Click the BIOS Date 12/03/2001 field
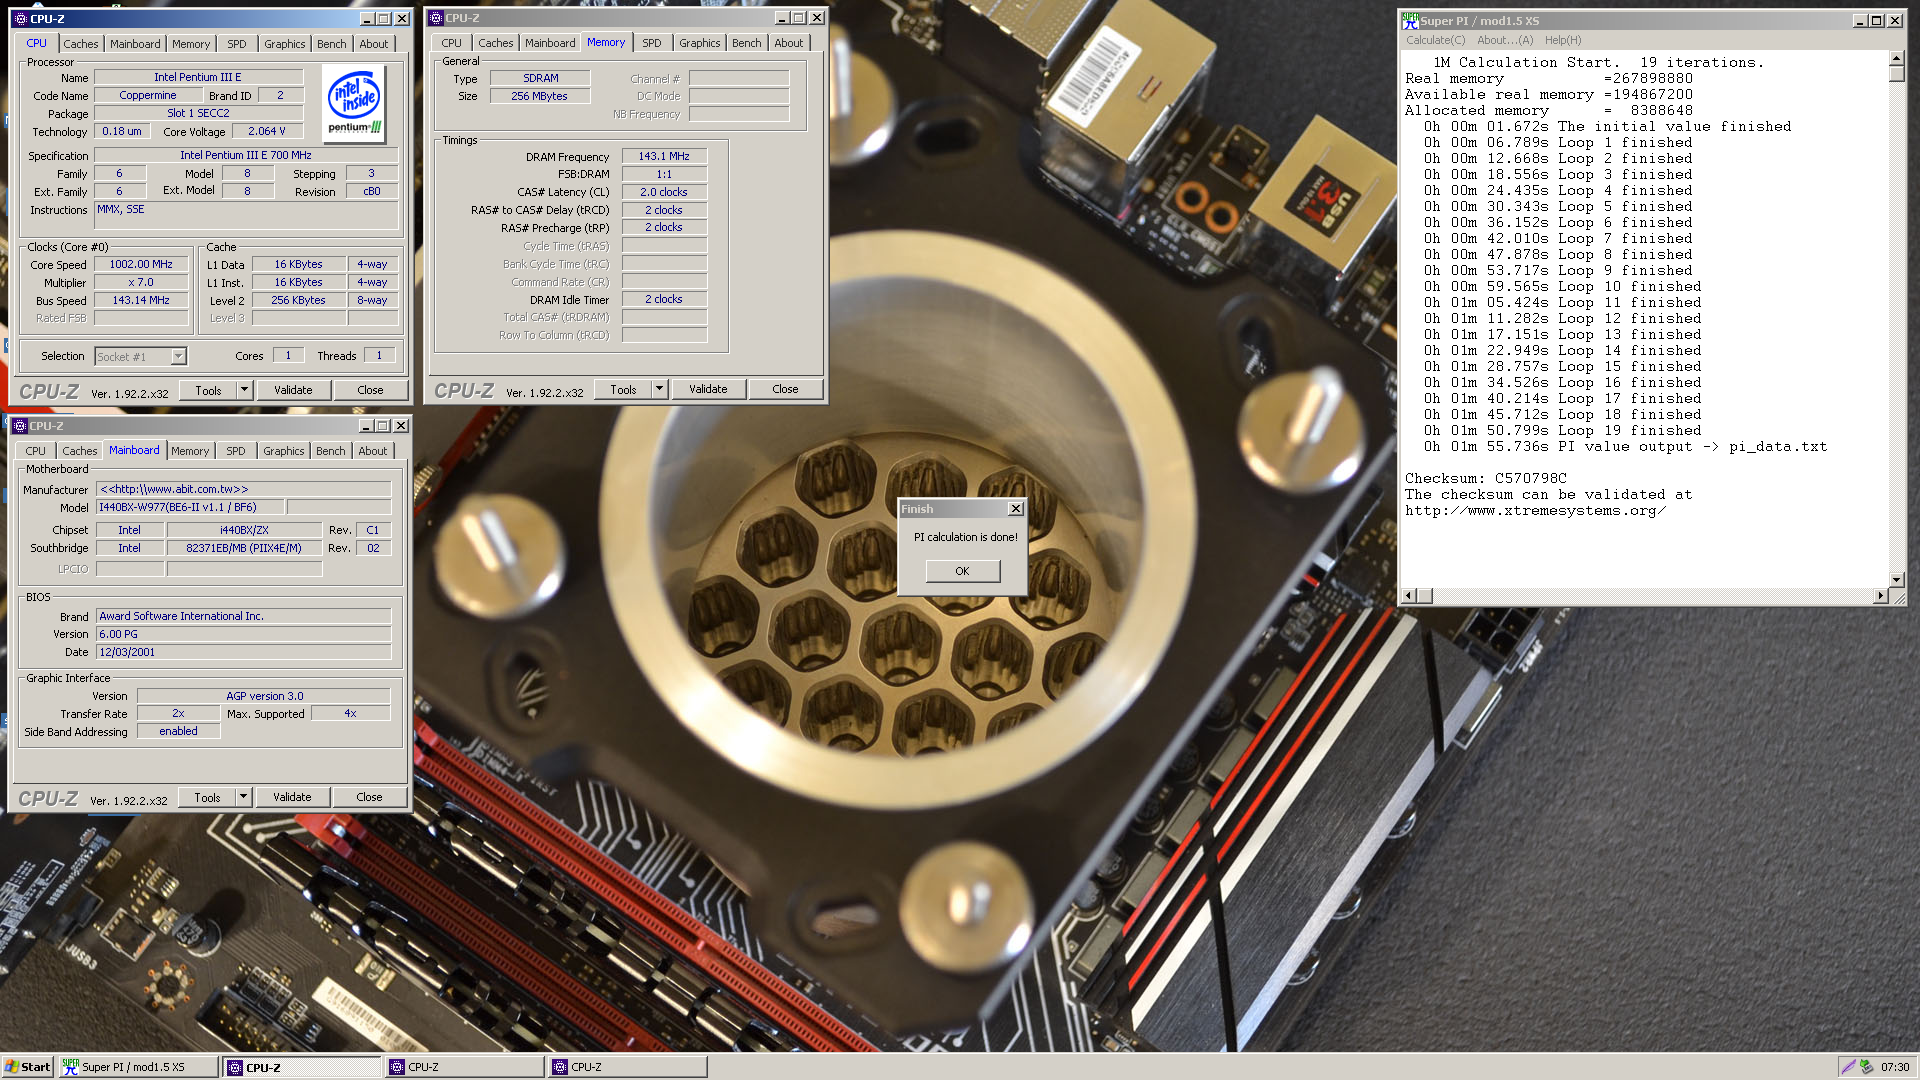The width and height of the screenshot is (1920, 1080). pyautogui.click(x=243, y=652)
